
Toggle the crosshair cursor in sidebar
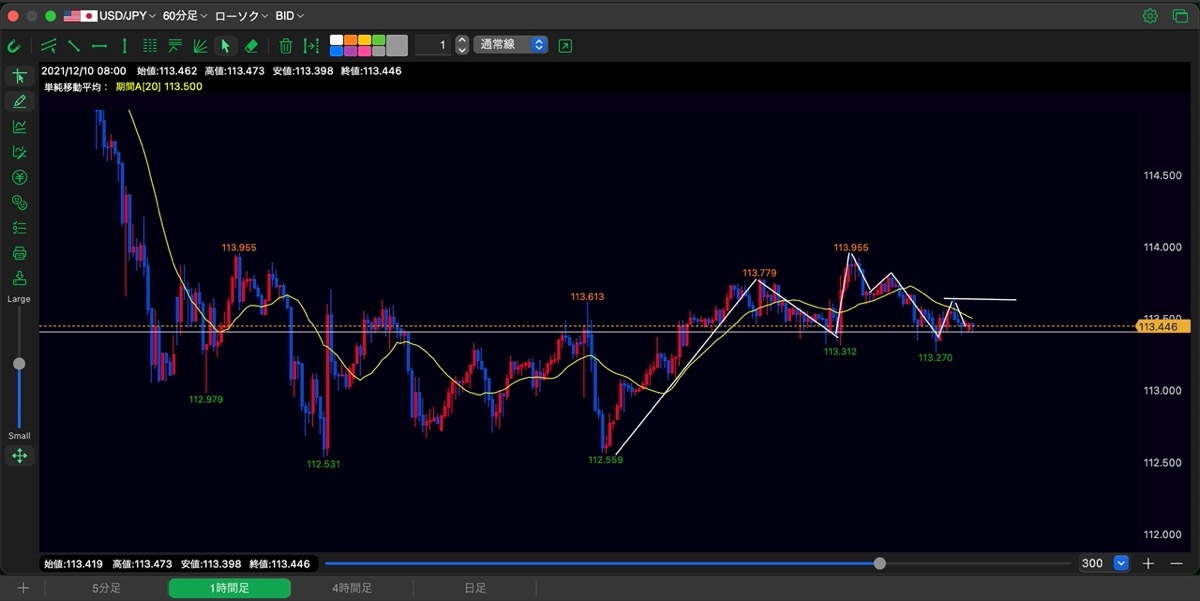point(19,76)
